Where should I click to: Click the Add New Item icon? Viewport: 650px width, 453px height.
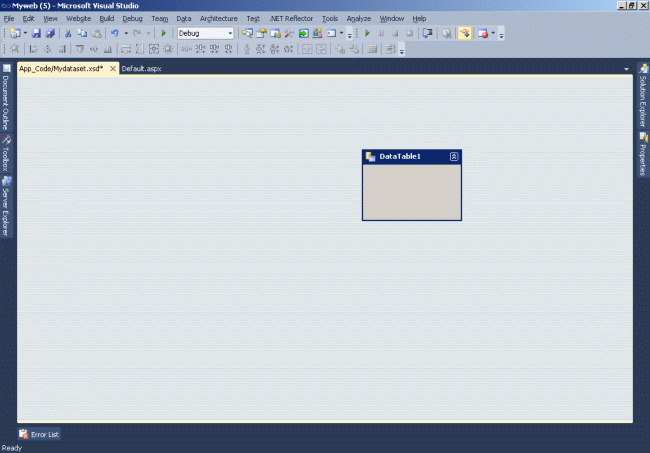tap(15, 33)
